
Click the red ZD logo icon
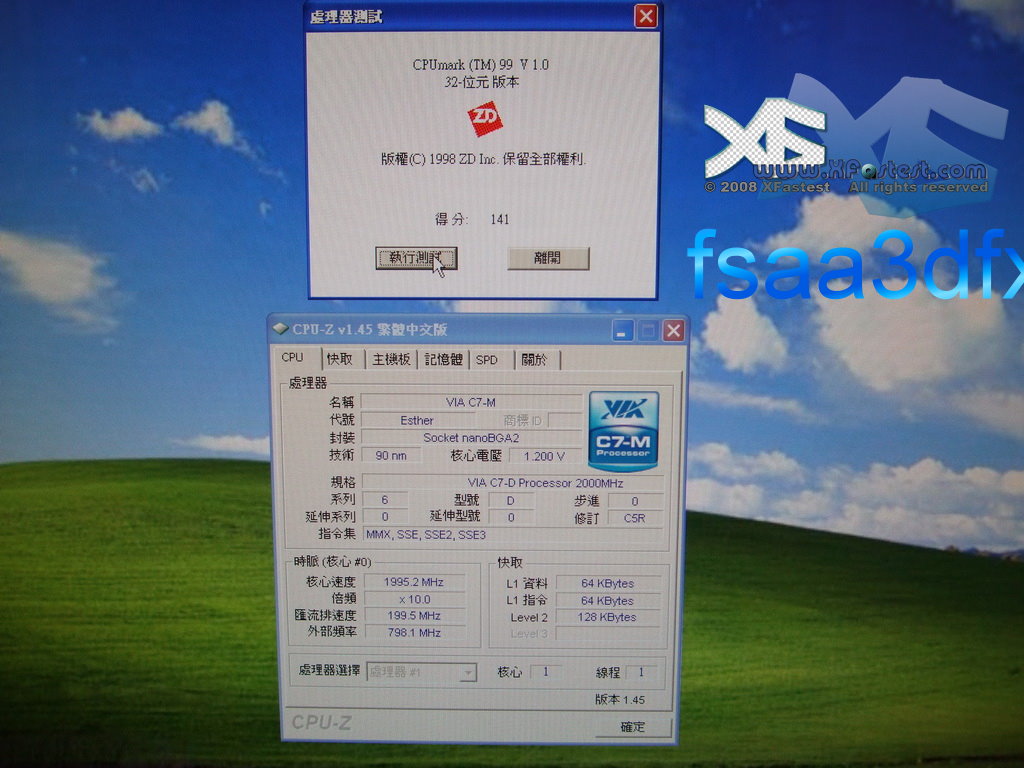(485, 118)
